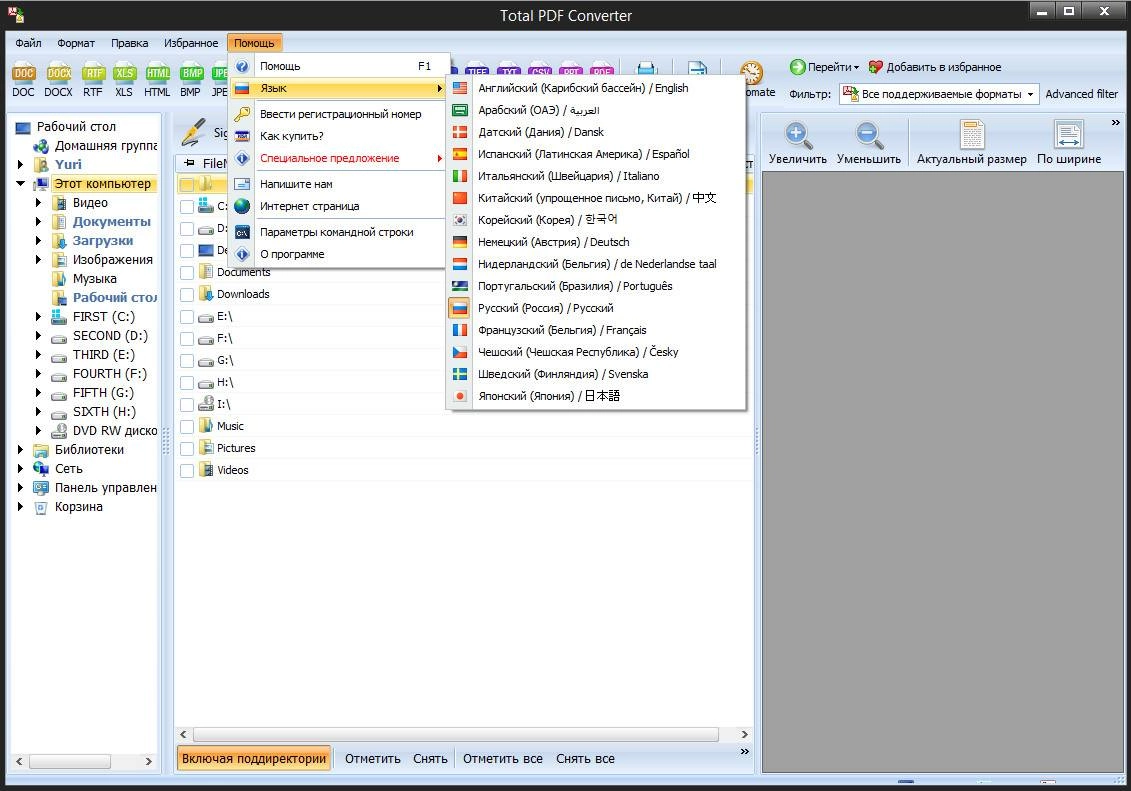The width and height of the screenshot is (1131, 791).
Task: Expand the Библиотеки tree node
Action: (x=20, y=449)
